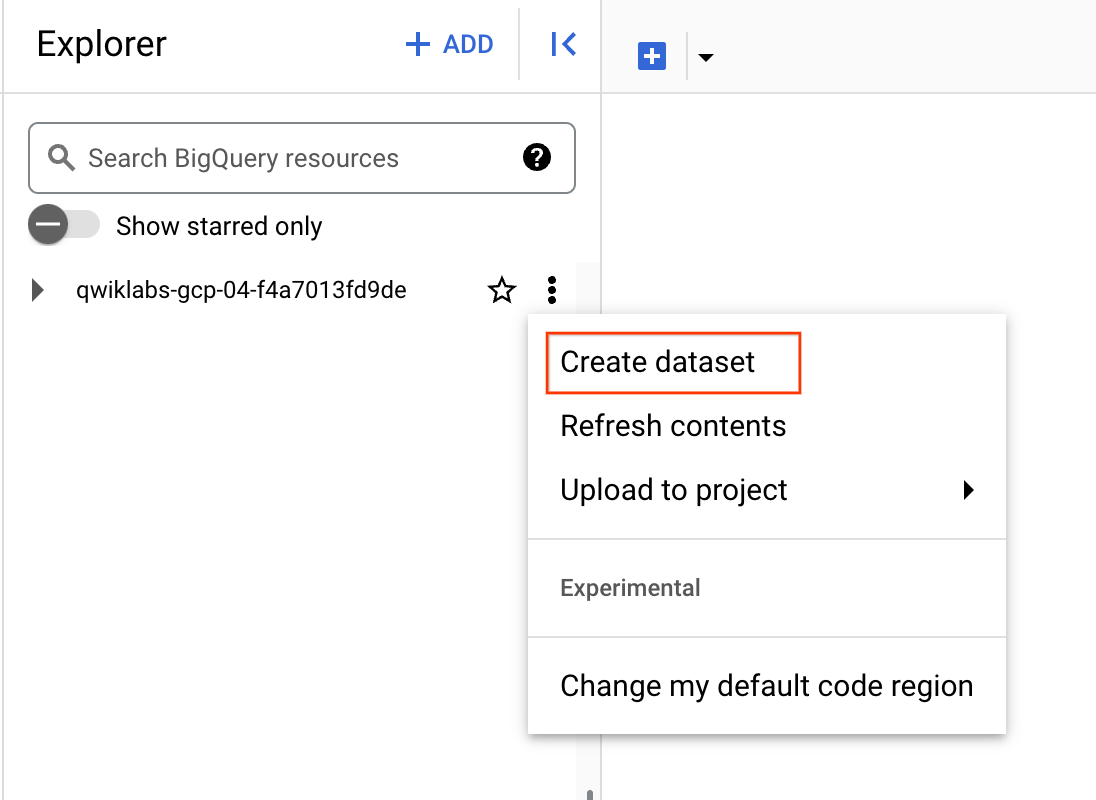Choose Change my default code region
This screenshot has height=800, width=1096.
(x=767, y=685)
